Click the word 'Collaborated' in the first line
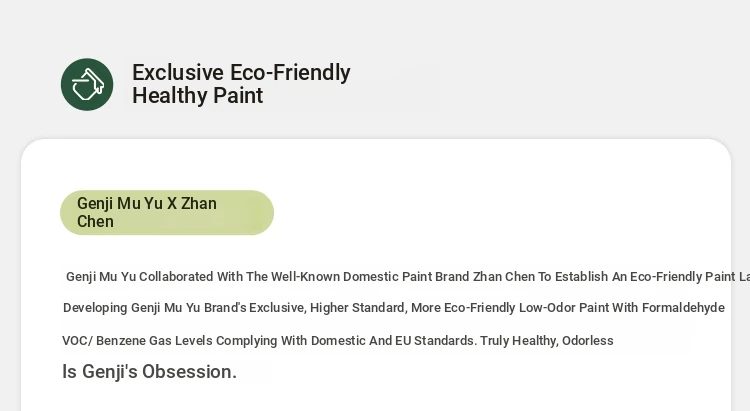This screenshot has width=750, height=411. (x=176, y=277)
